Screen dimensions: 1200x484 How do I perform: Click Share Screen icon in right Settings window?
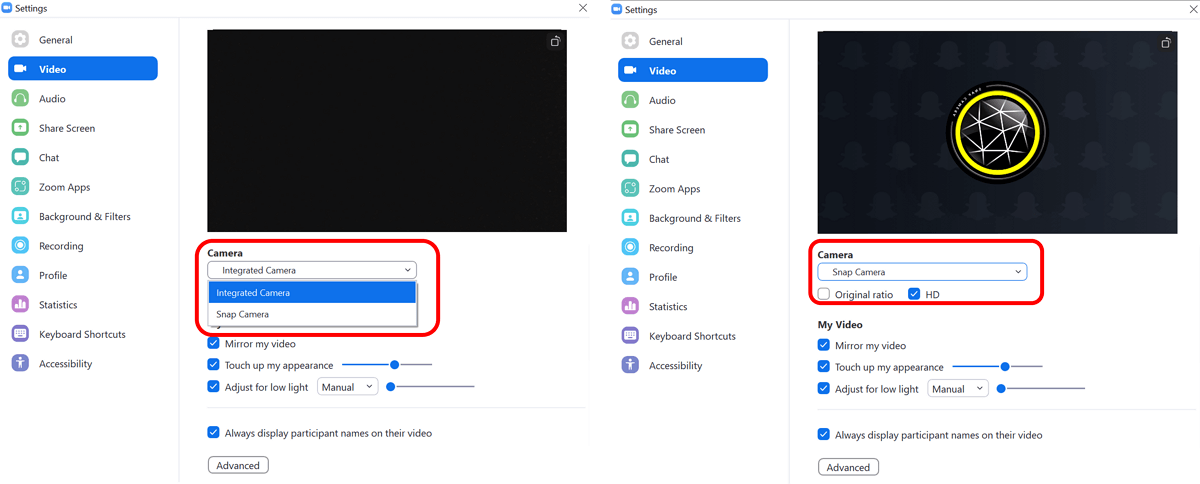pos(630,130)
